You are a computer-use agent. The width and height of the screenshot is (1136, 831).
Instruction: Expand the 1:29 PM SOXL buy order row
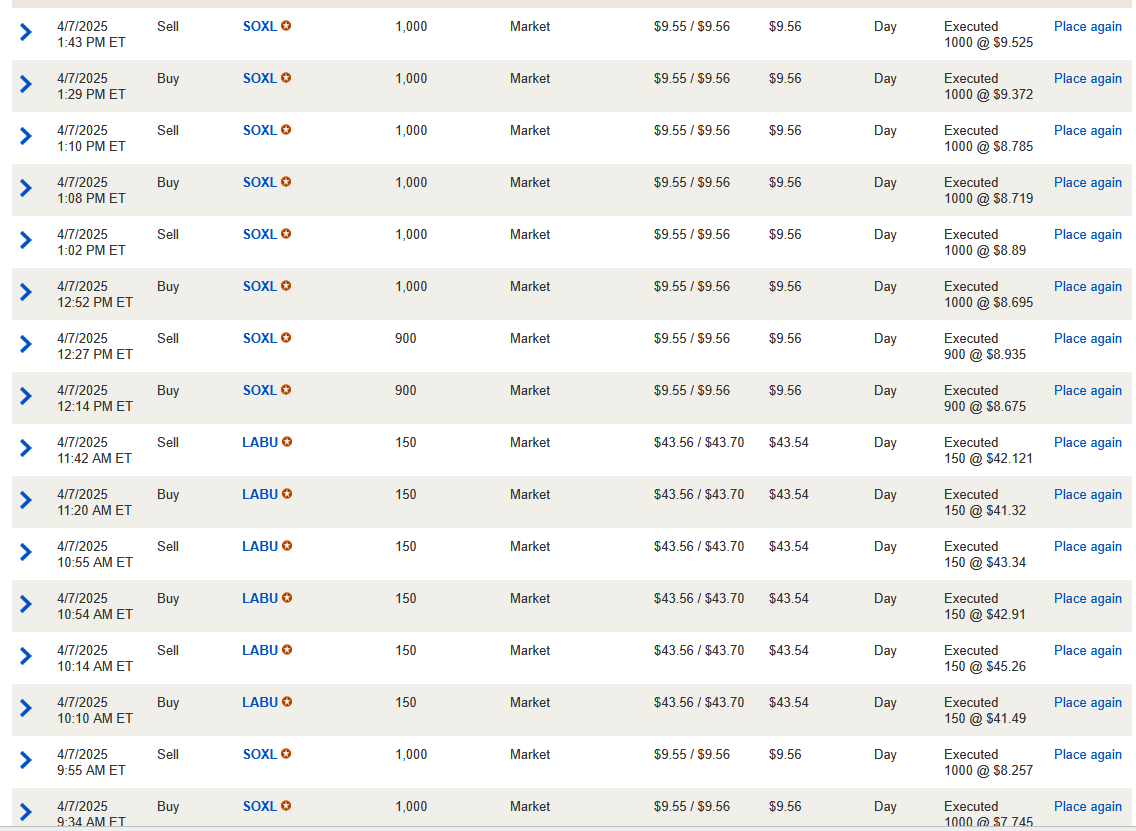pos(26,84)
